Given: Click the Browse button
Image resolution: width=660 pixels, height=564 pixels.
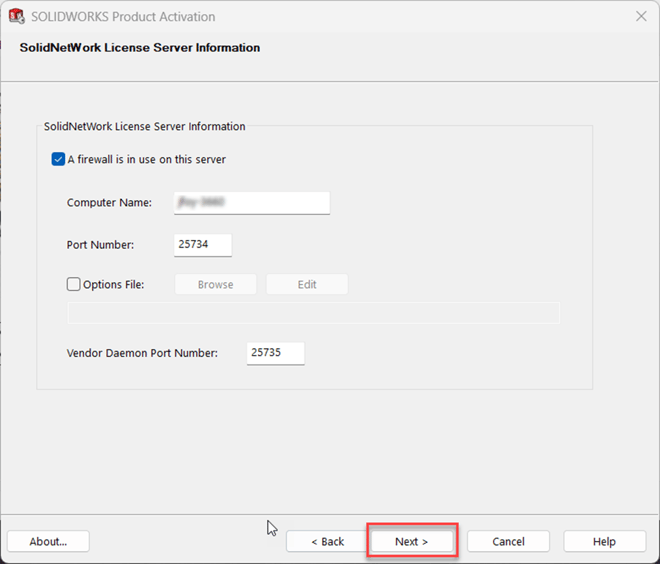Looking at the screenshot, I should pyautogui.click(x=216, y=285).
